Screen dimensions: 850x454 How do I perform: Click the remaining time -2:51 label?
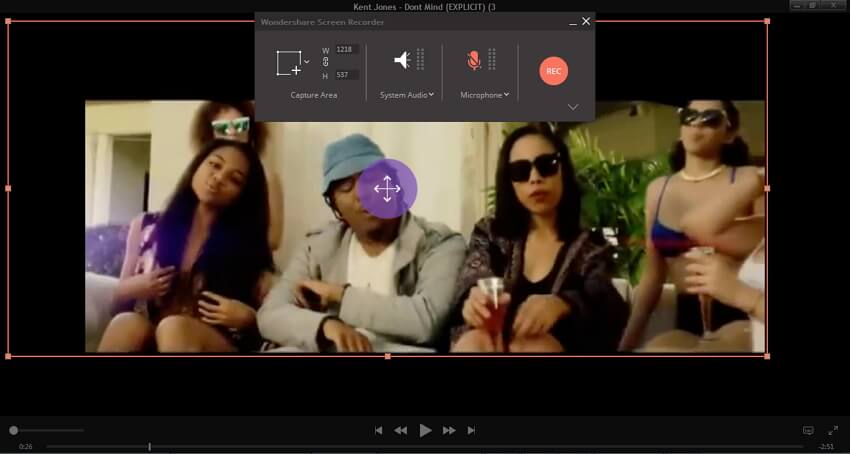tap(826, 447)
